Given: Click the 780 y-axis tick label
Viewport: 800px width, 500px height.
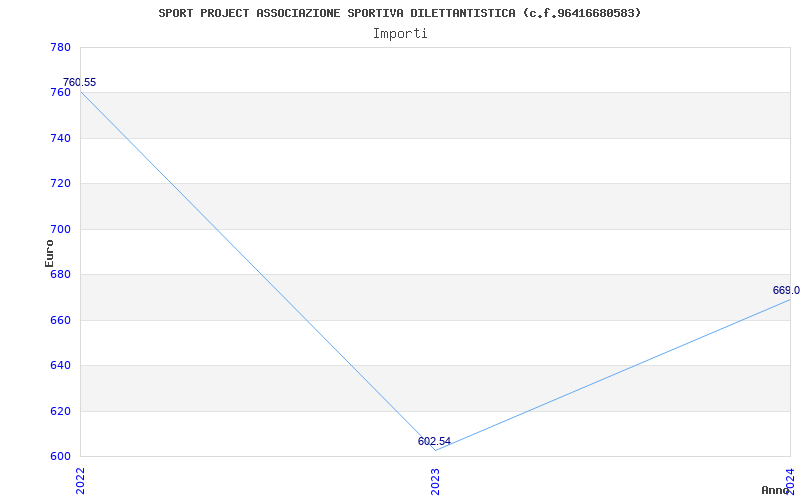Looking at the screenshot, I should pyautogui.click(x=60, y=47).
